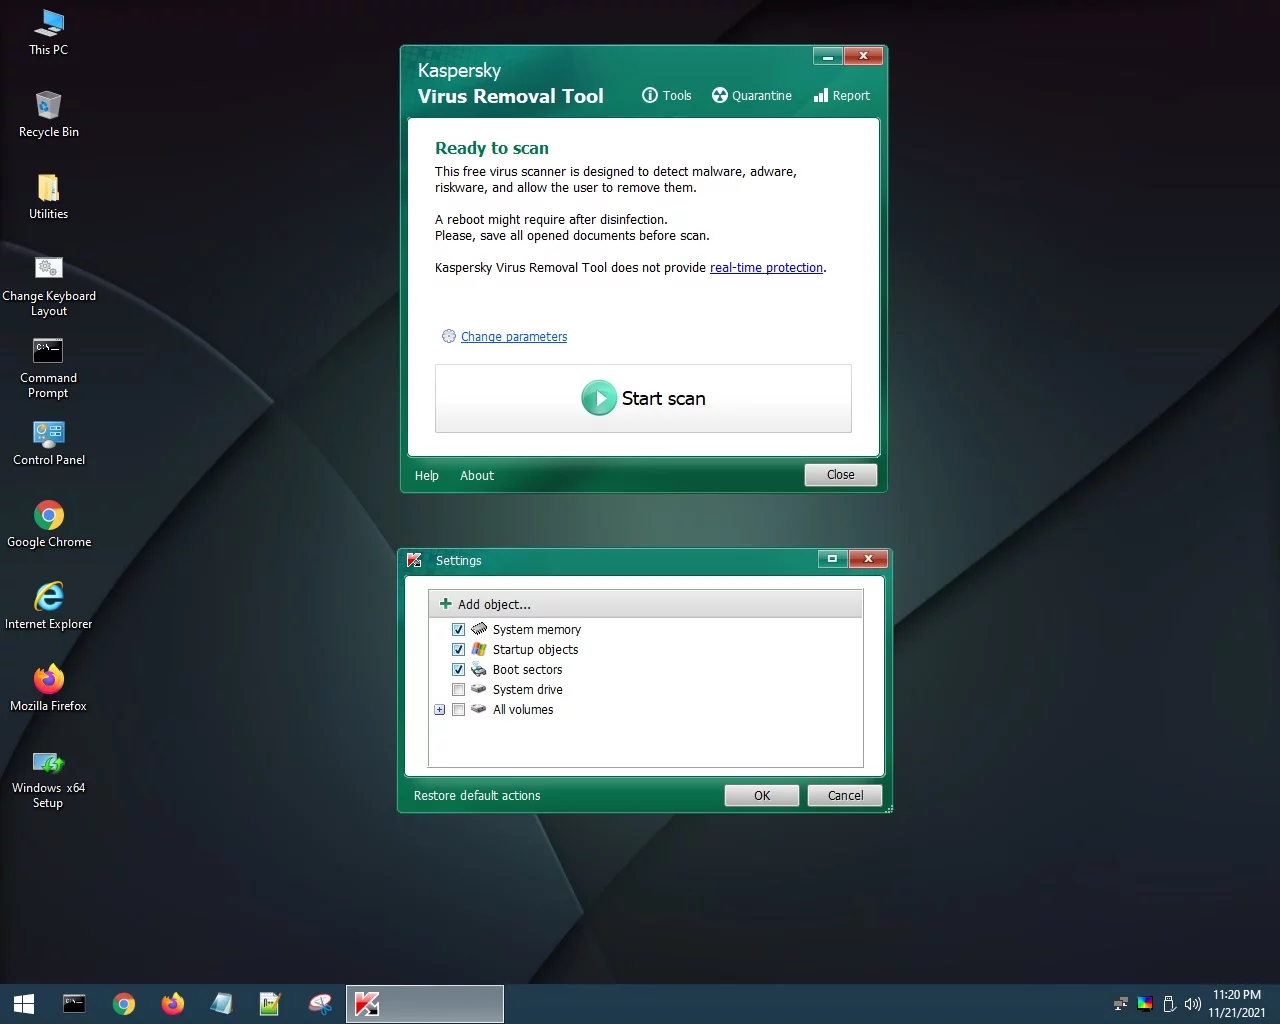
Task: Select Control Panel desktop icon
Action: pos(49,443)
